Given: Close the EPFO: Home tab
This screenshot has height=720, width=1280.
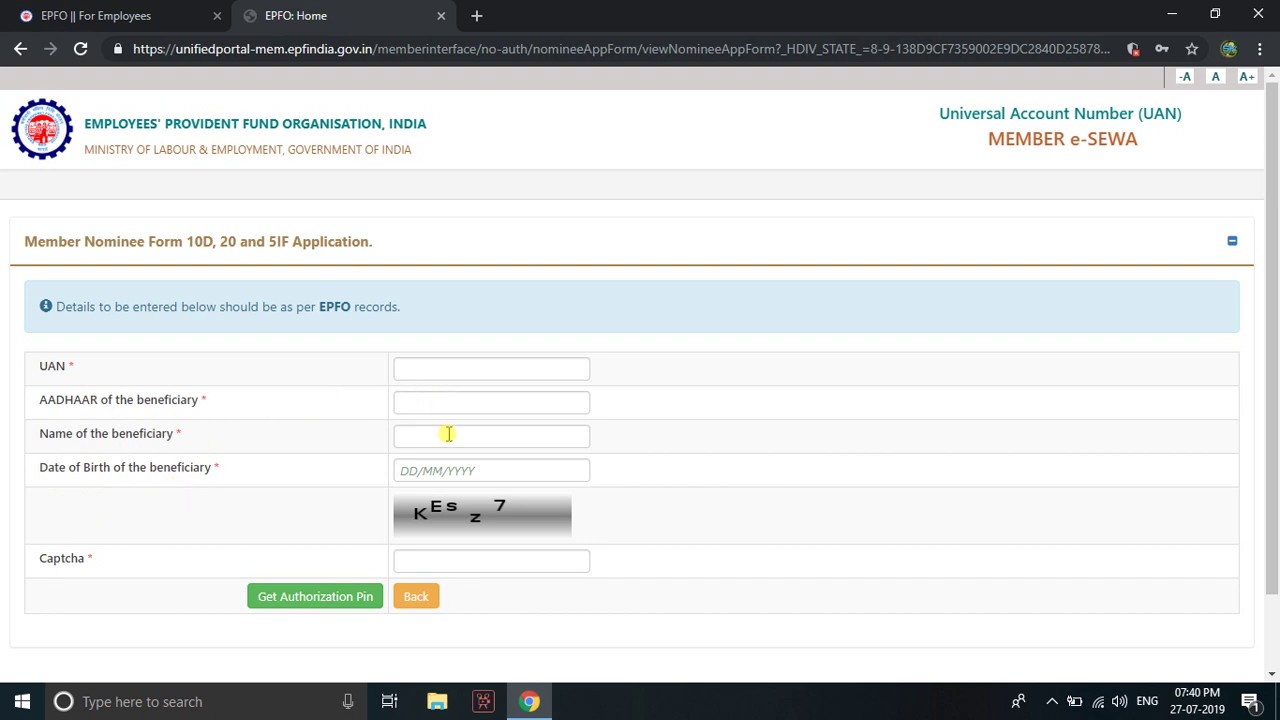Looking at the screenshot, I should pyautogui.click(x=441, y=16).
